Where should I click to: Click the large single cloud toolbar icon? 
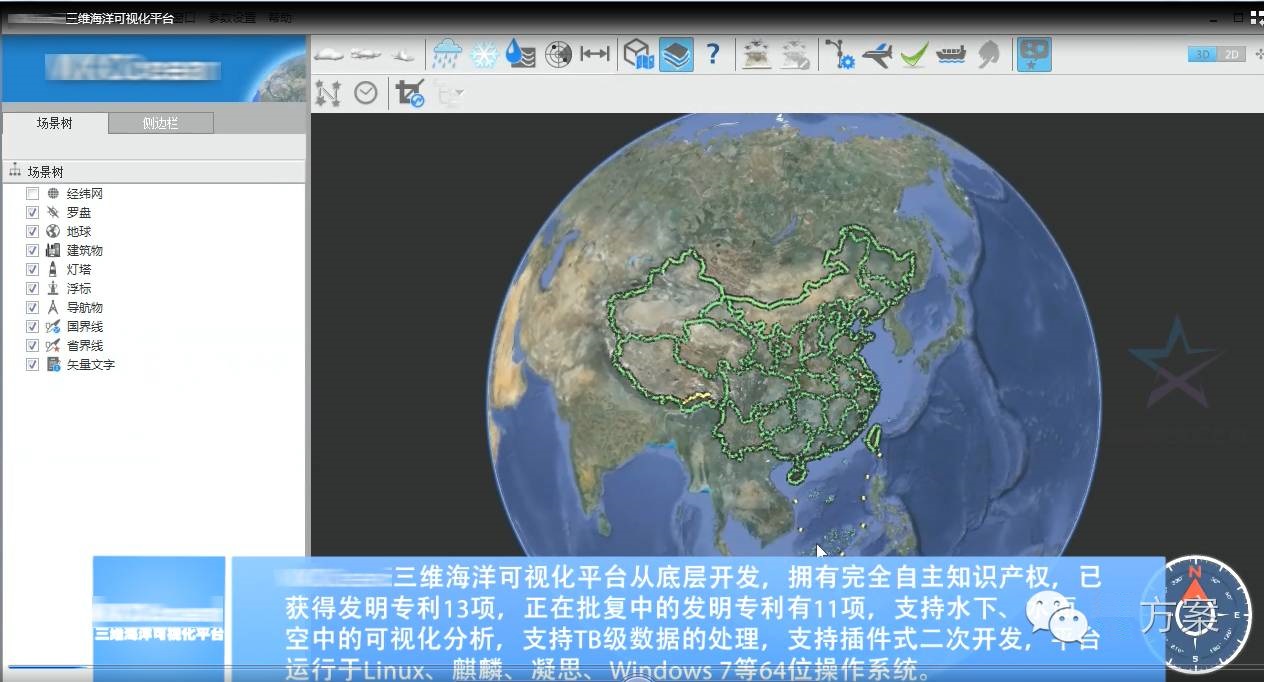[x=329, y=54]
